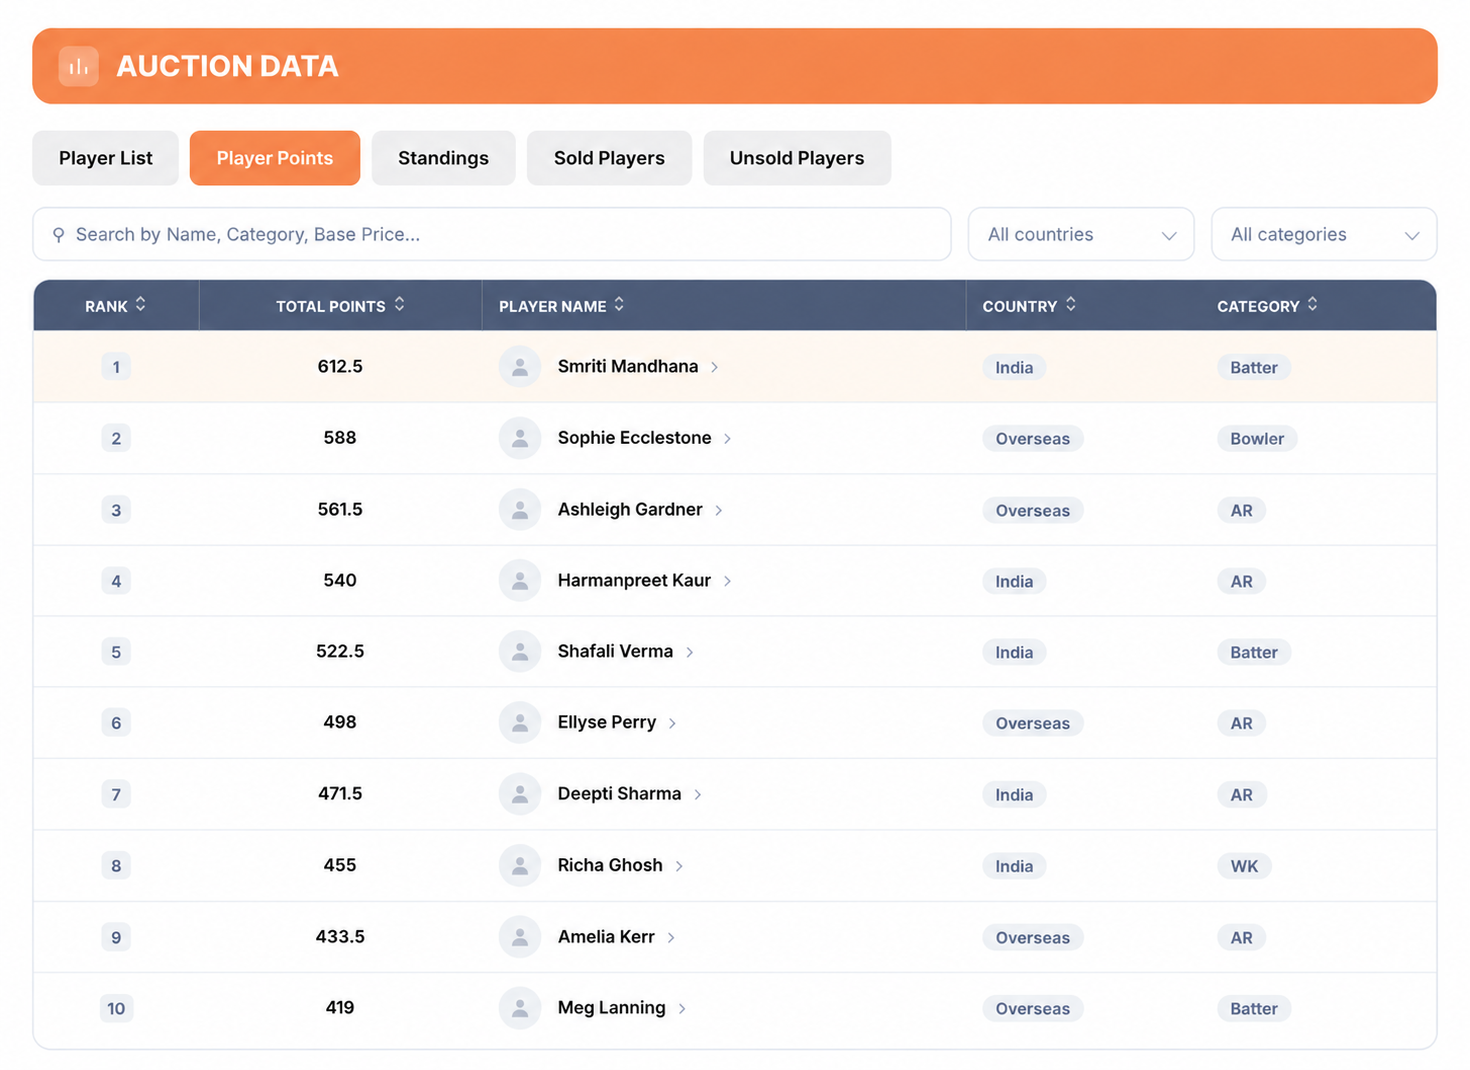Click the 612.5 total points value
Viewport: 1470px width, 1070px height.
point(340,367)
